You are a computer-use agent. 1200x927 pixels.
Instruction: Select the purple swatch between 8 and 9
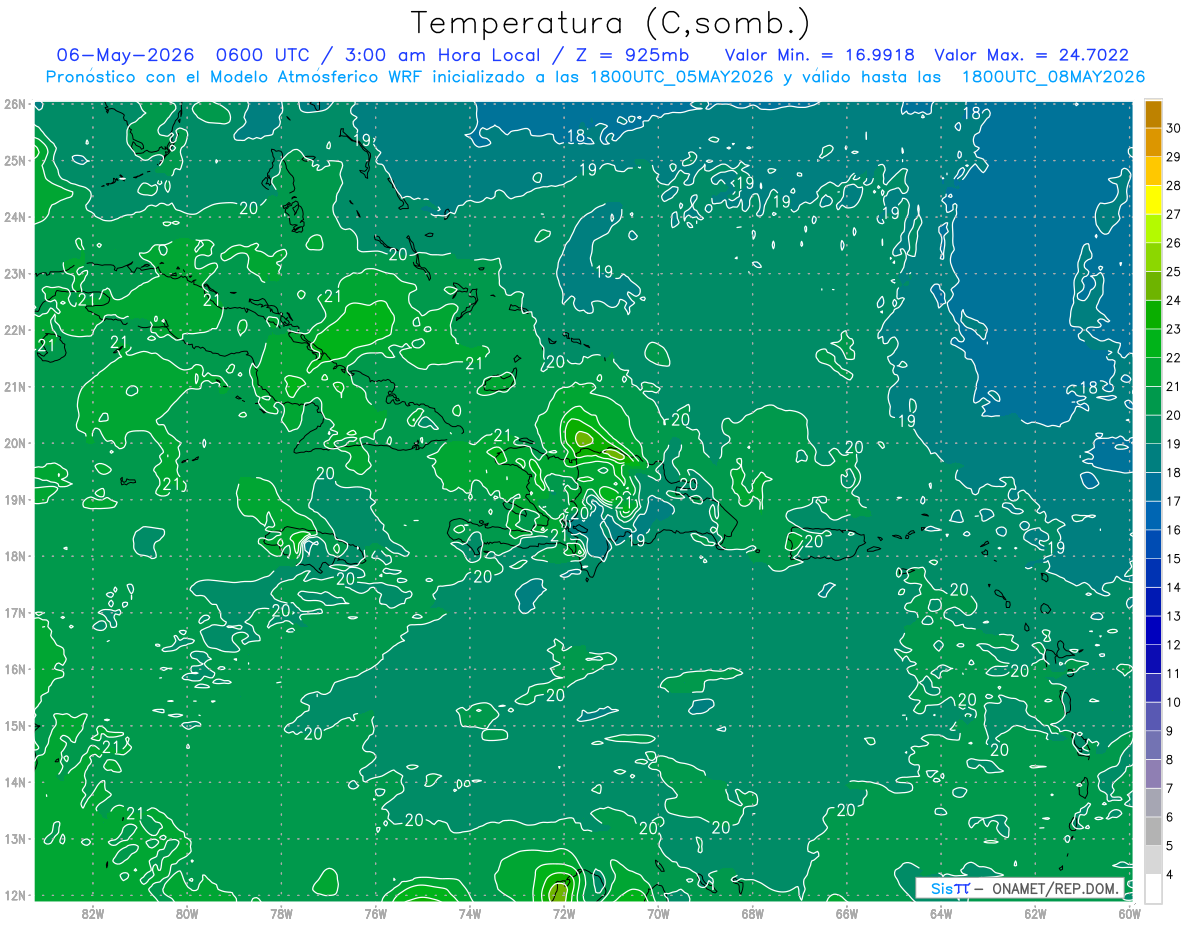[1153, 745]
